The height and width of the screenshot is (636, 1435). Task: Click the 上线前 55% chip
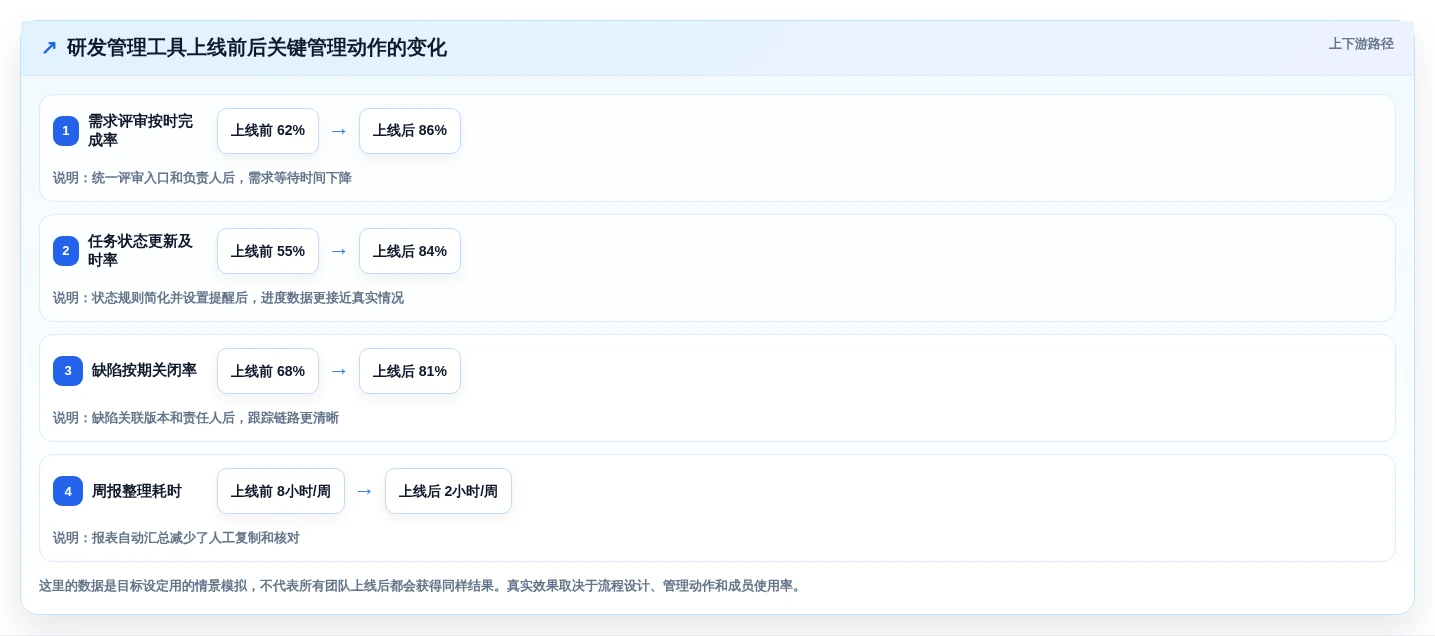[x=268, y=251]
